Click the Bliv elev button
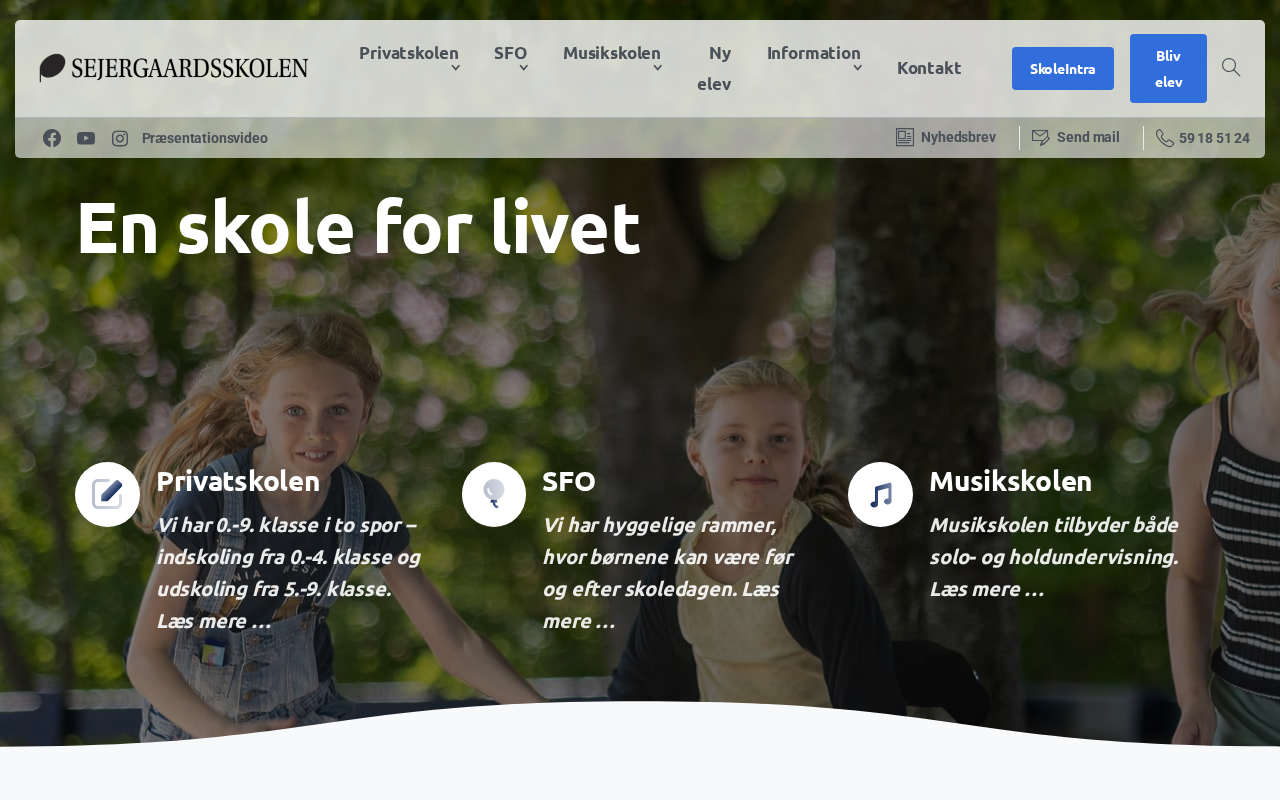The image size is (1280, 800). click(x=1168, y=68)
